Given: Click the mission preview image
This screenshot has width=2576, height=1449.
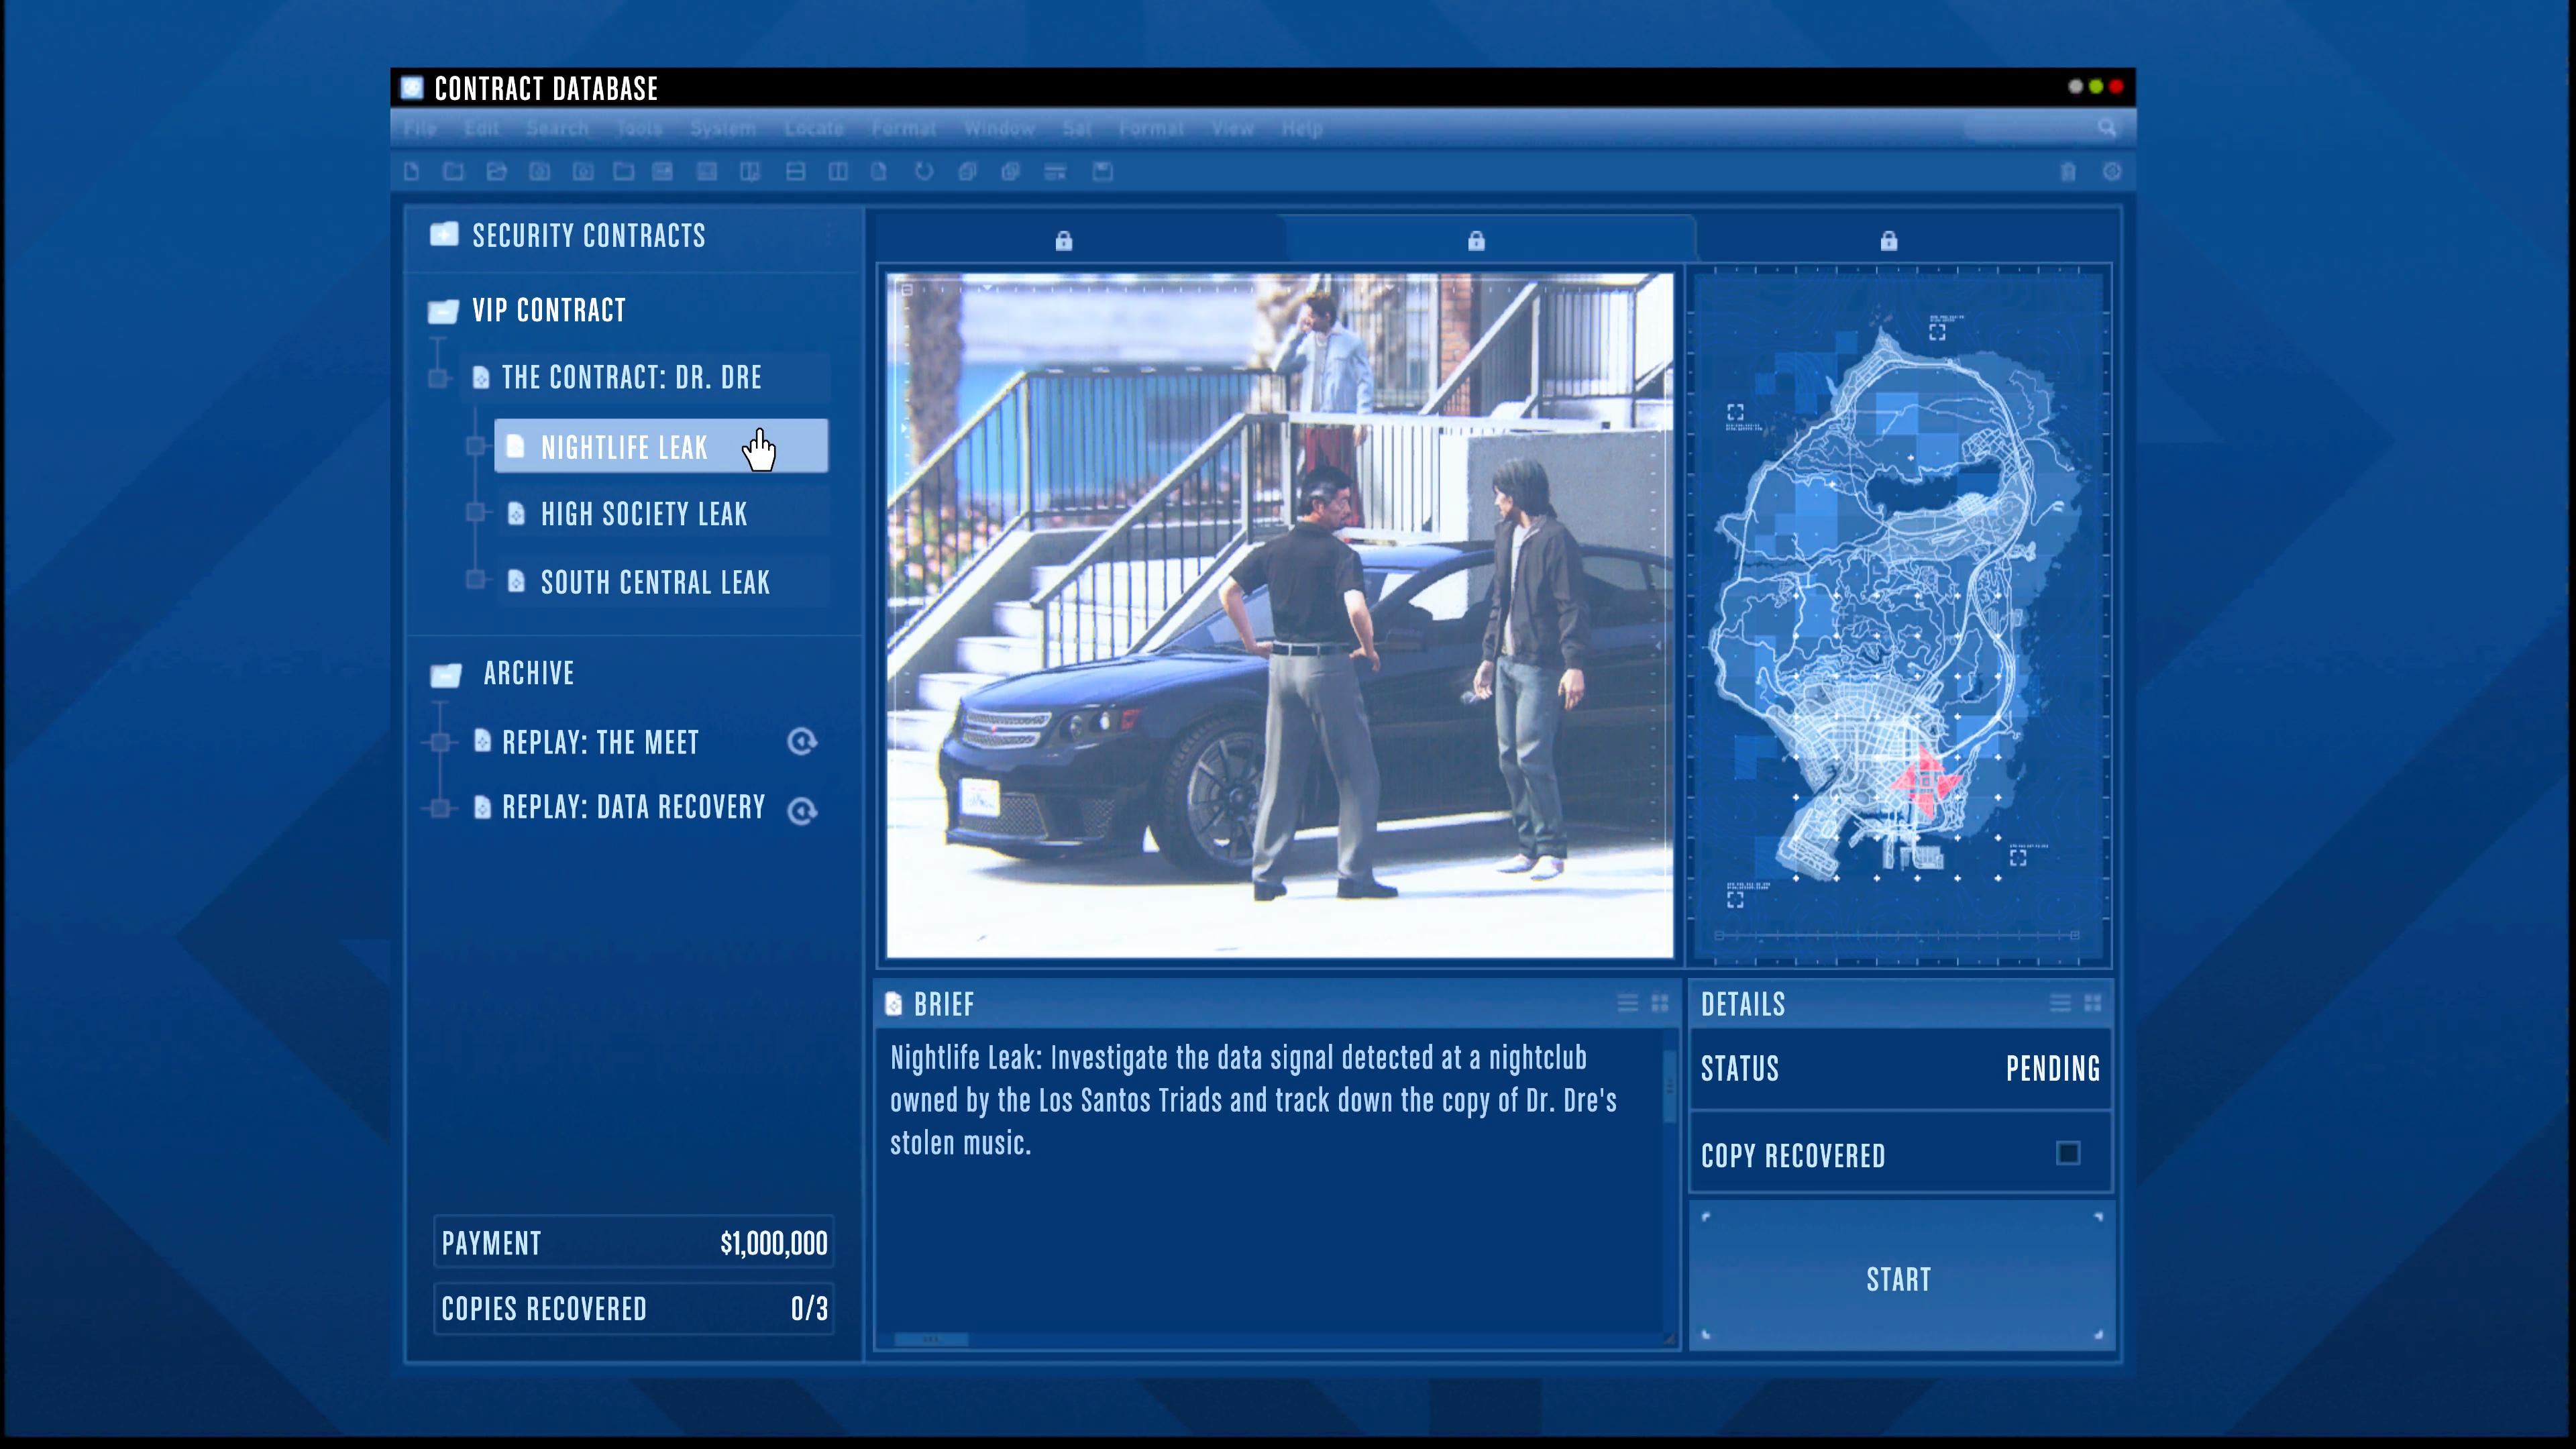Looking at the screenshot, I should point(1279,615).
